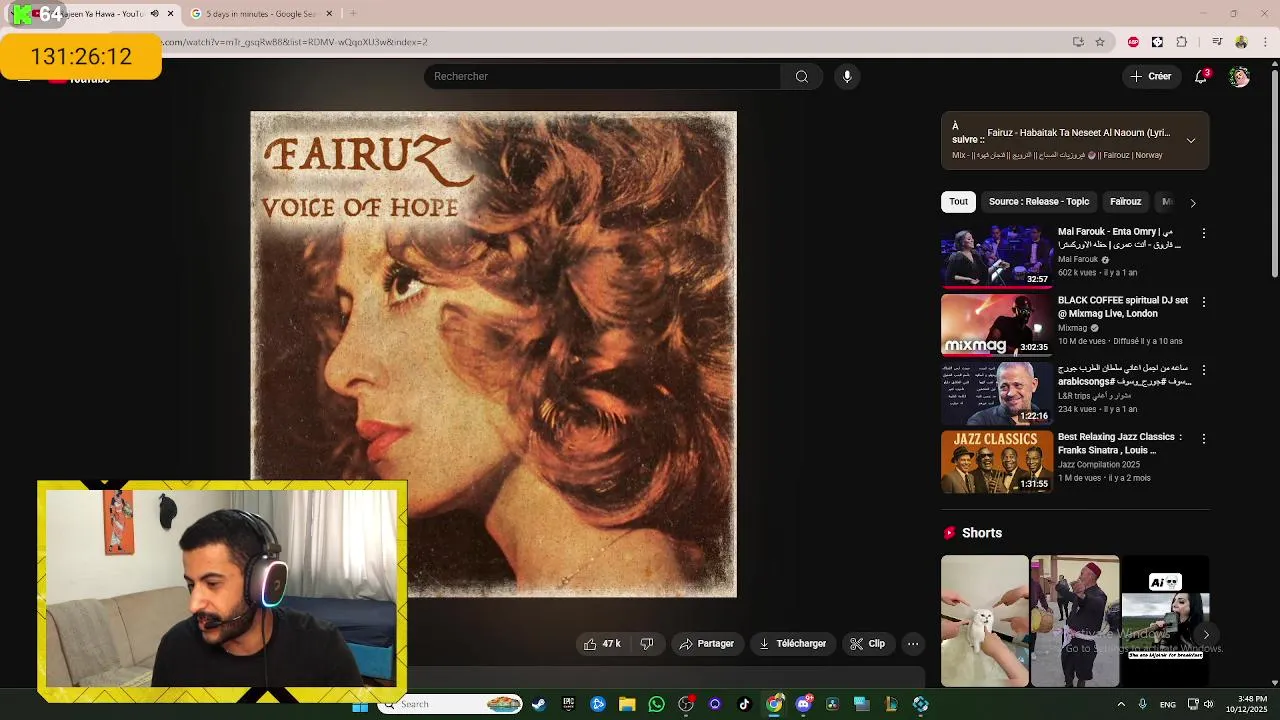Open options menu for BLACK COFFEE video

click(x=1203, y=301)
